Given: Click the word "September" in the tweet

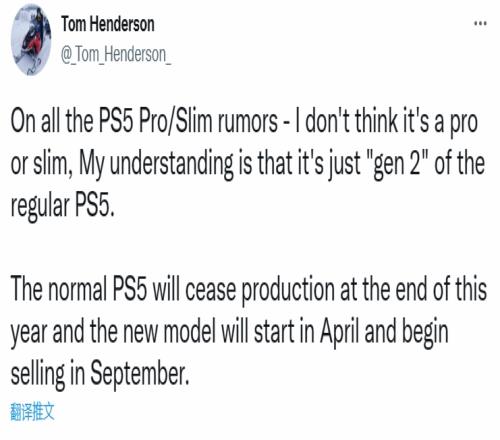Looking at the screenshot, I should click(x=139, y=375).
